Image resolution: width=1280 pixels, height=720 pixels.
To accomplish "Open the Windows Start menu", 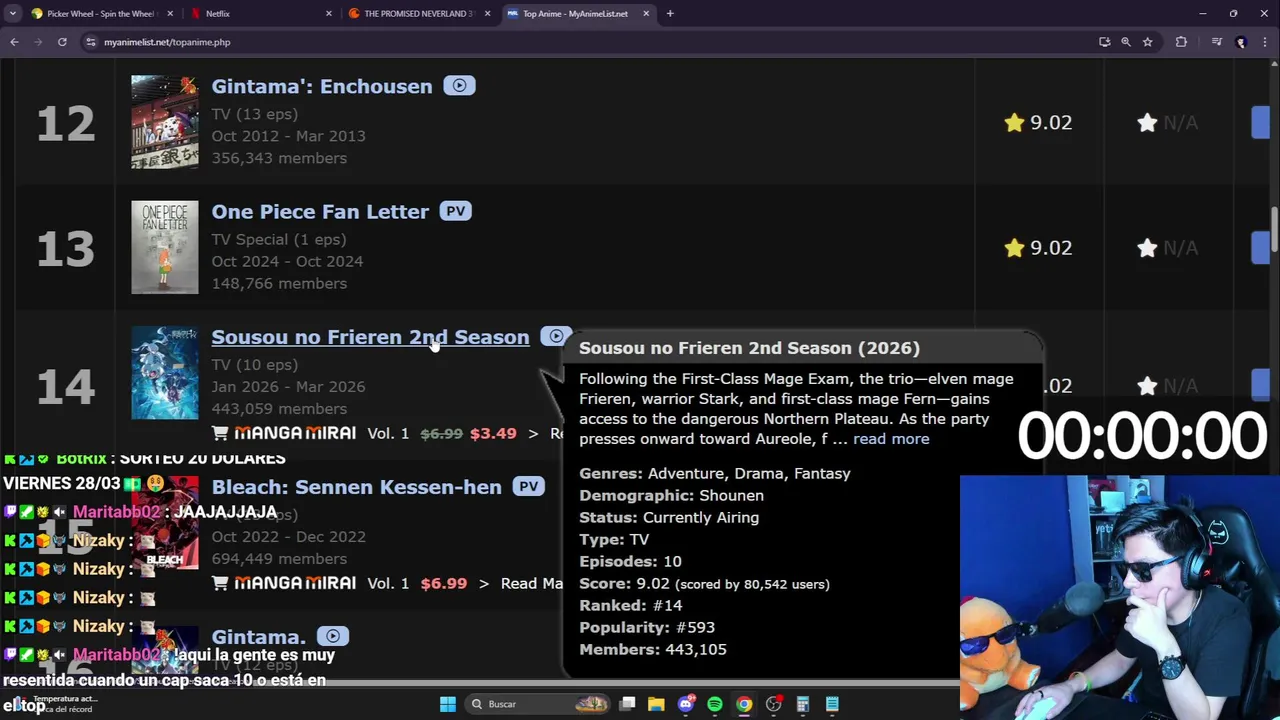I will (448, 704).
